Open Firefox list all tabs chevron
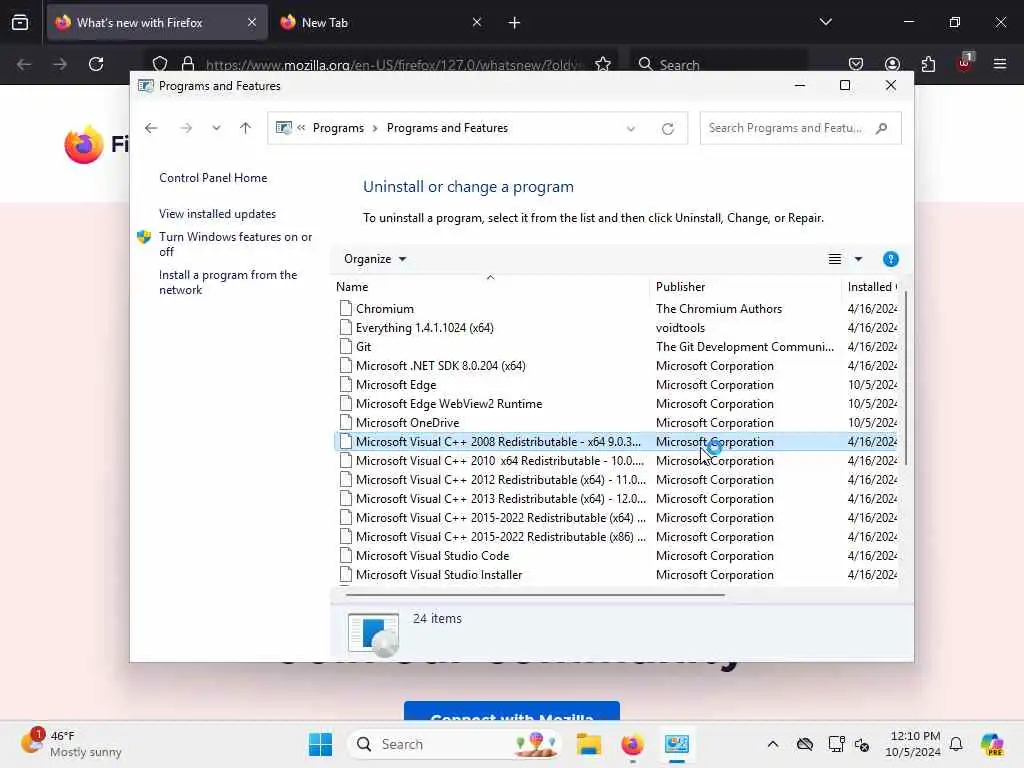This screenshot has width=1024, height=768. (825, 22)
